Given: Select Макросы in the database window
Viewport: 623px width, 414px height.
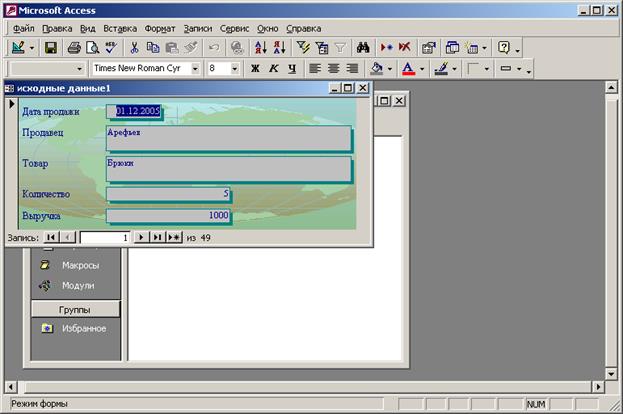Looking at the screenshot, I should (80, 265).
